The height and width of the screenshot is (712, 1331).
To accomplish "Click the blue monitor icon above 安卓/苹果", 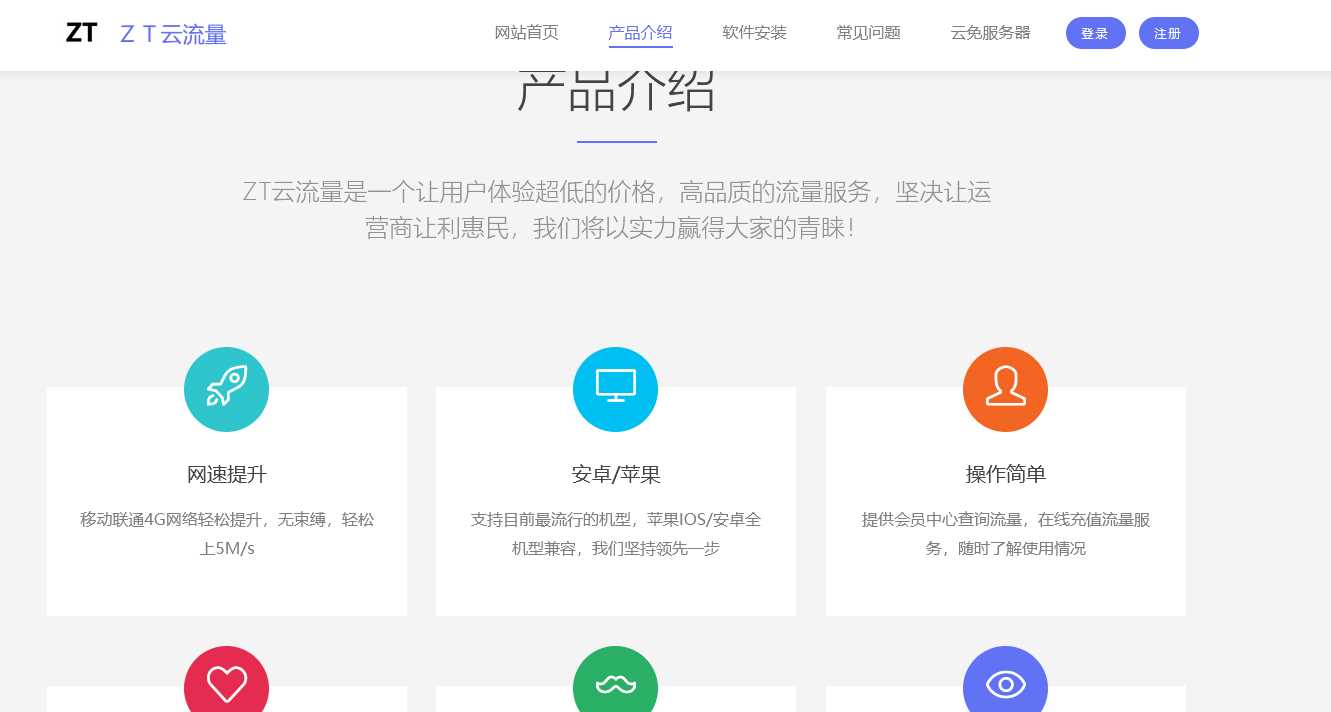I will 615,389.
